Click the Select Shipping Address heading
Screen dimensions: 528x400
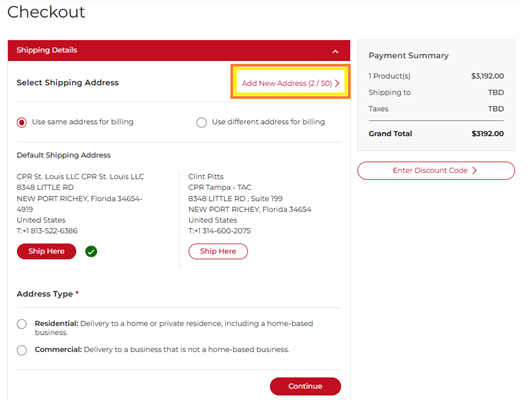pyautogui.click(x=67, y=82)
